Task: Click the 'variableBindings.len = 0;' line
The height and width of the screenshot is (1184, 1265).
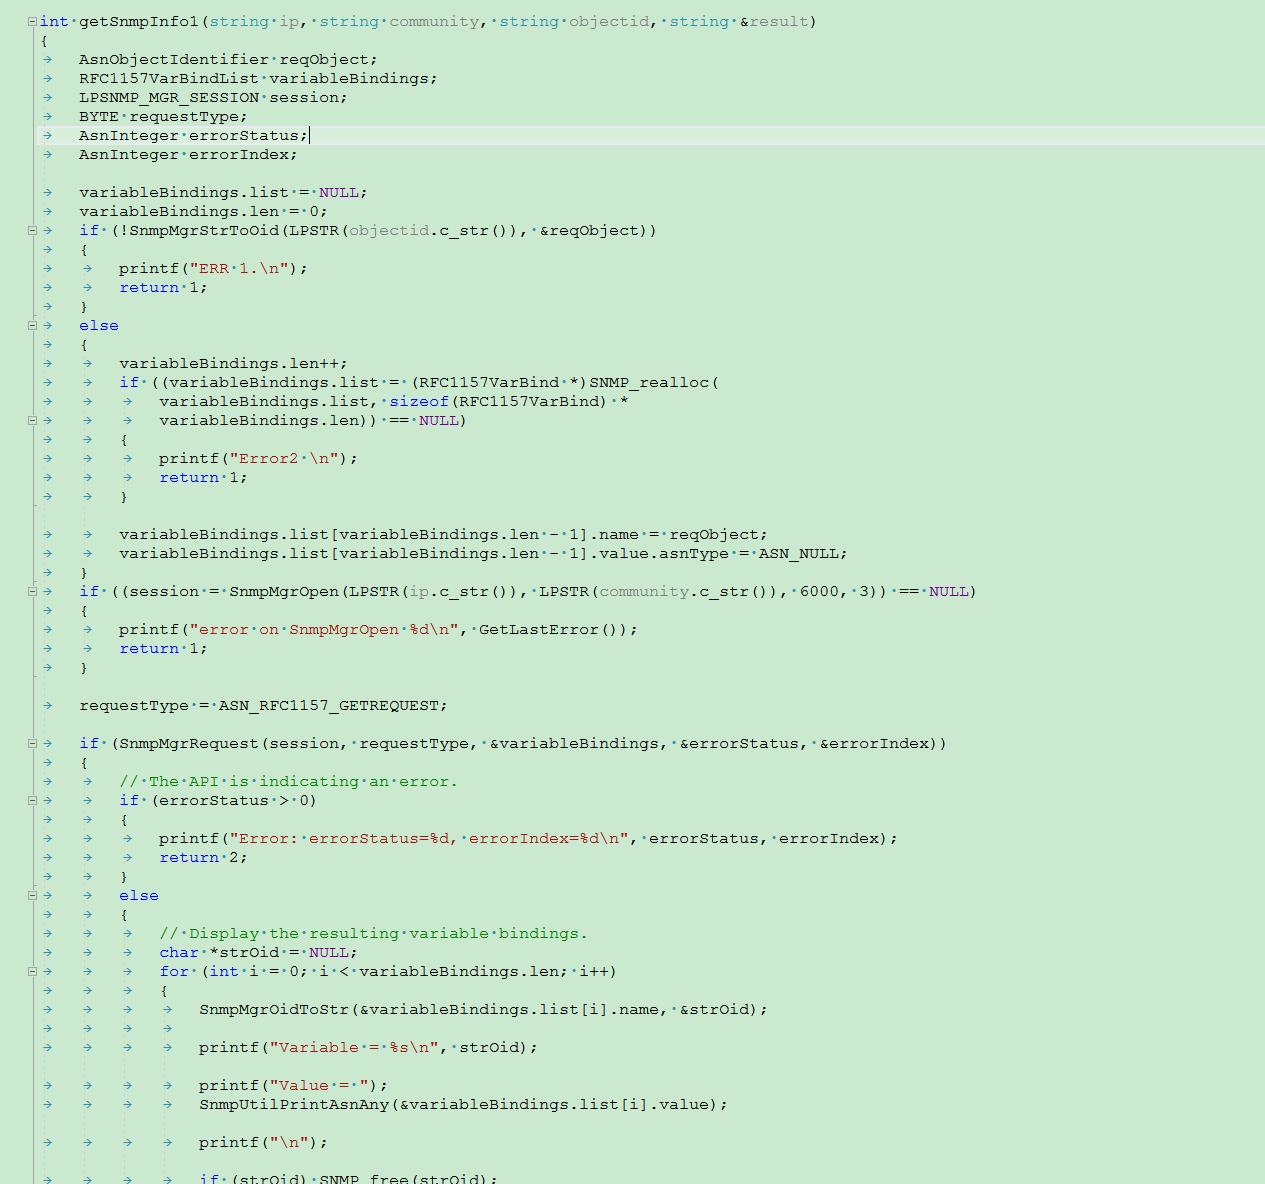Action: click(x=203, y=211)
